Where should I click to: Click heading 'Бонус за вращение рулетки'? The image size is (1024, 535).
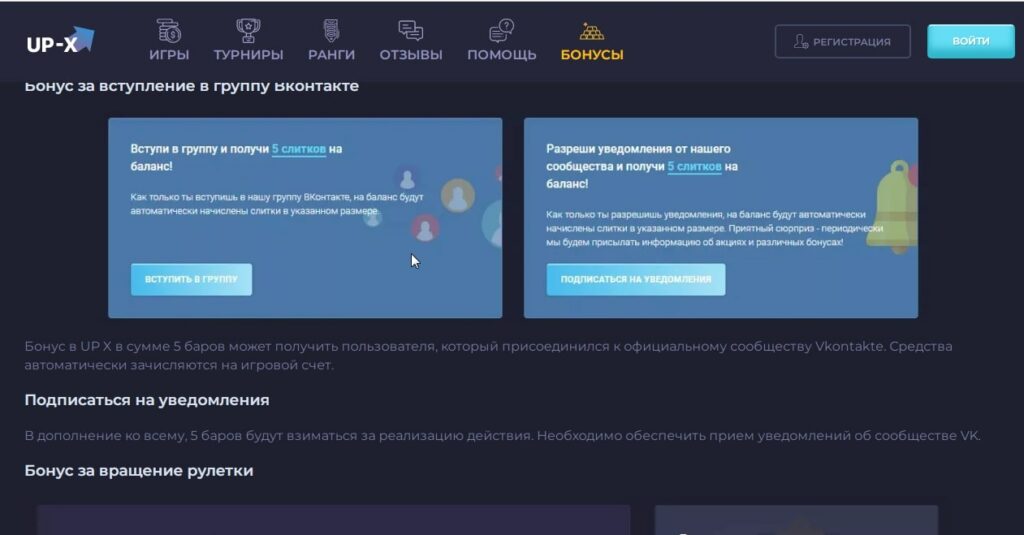click(x=139, y=470)
